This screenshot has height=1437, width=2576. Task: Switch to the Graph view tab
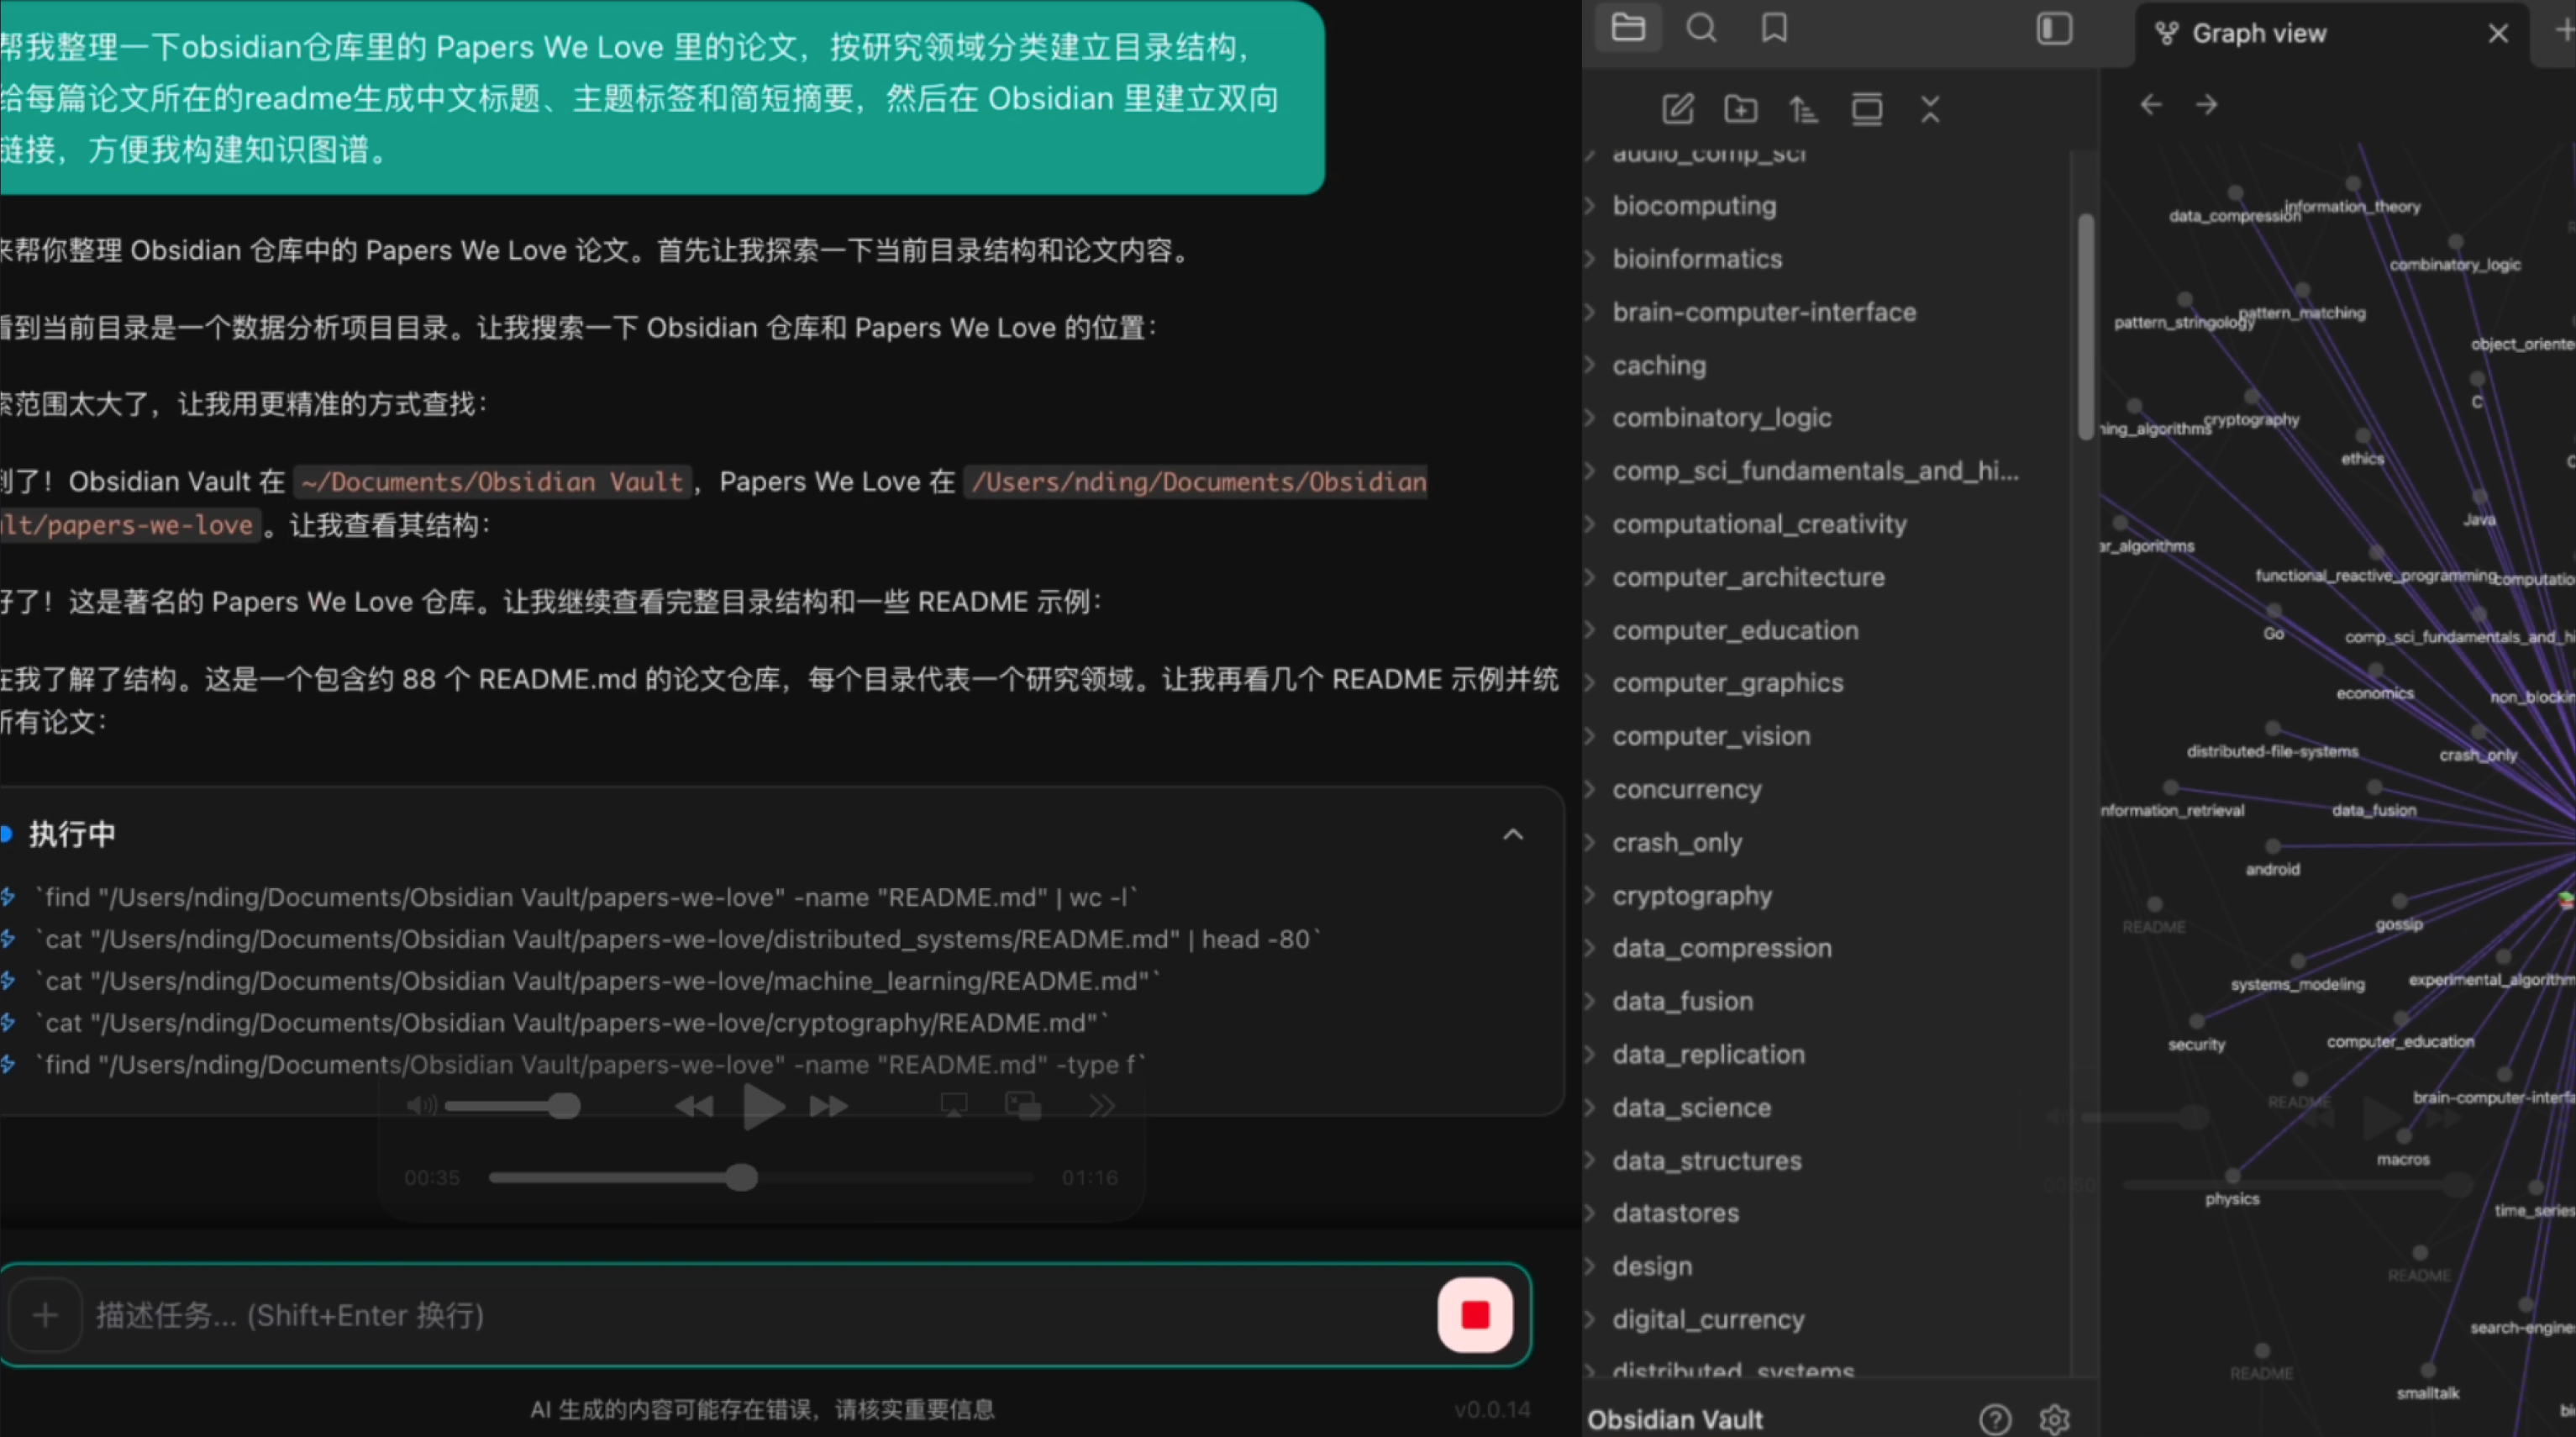2258,32
